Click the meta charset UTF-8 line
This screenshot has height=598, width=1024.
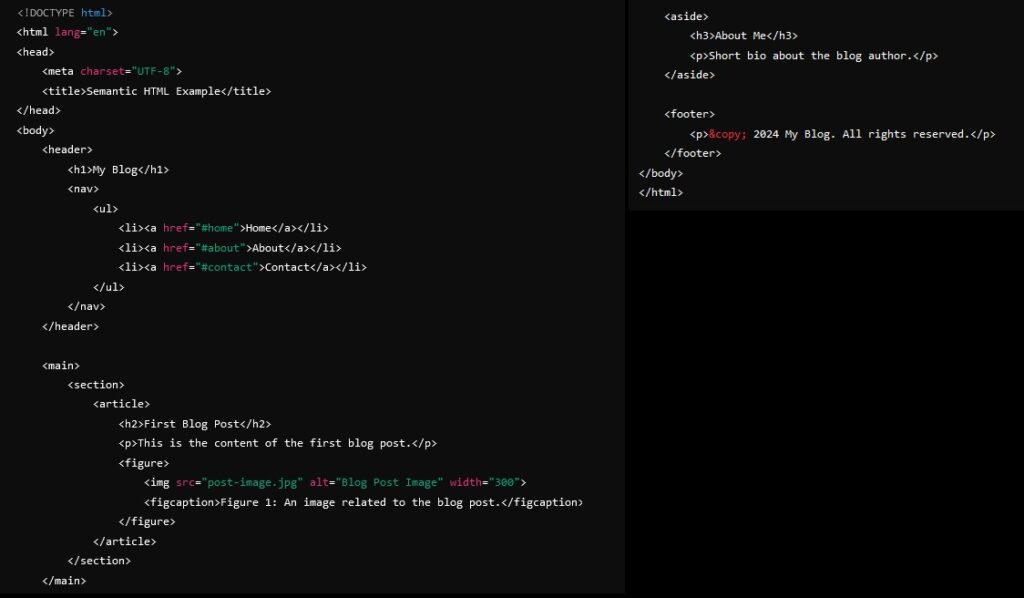pos(112,71)
